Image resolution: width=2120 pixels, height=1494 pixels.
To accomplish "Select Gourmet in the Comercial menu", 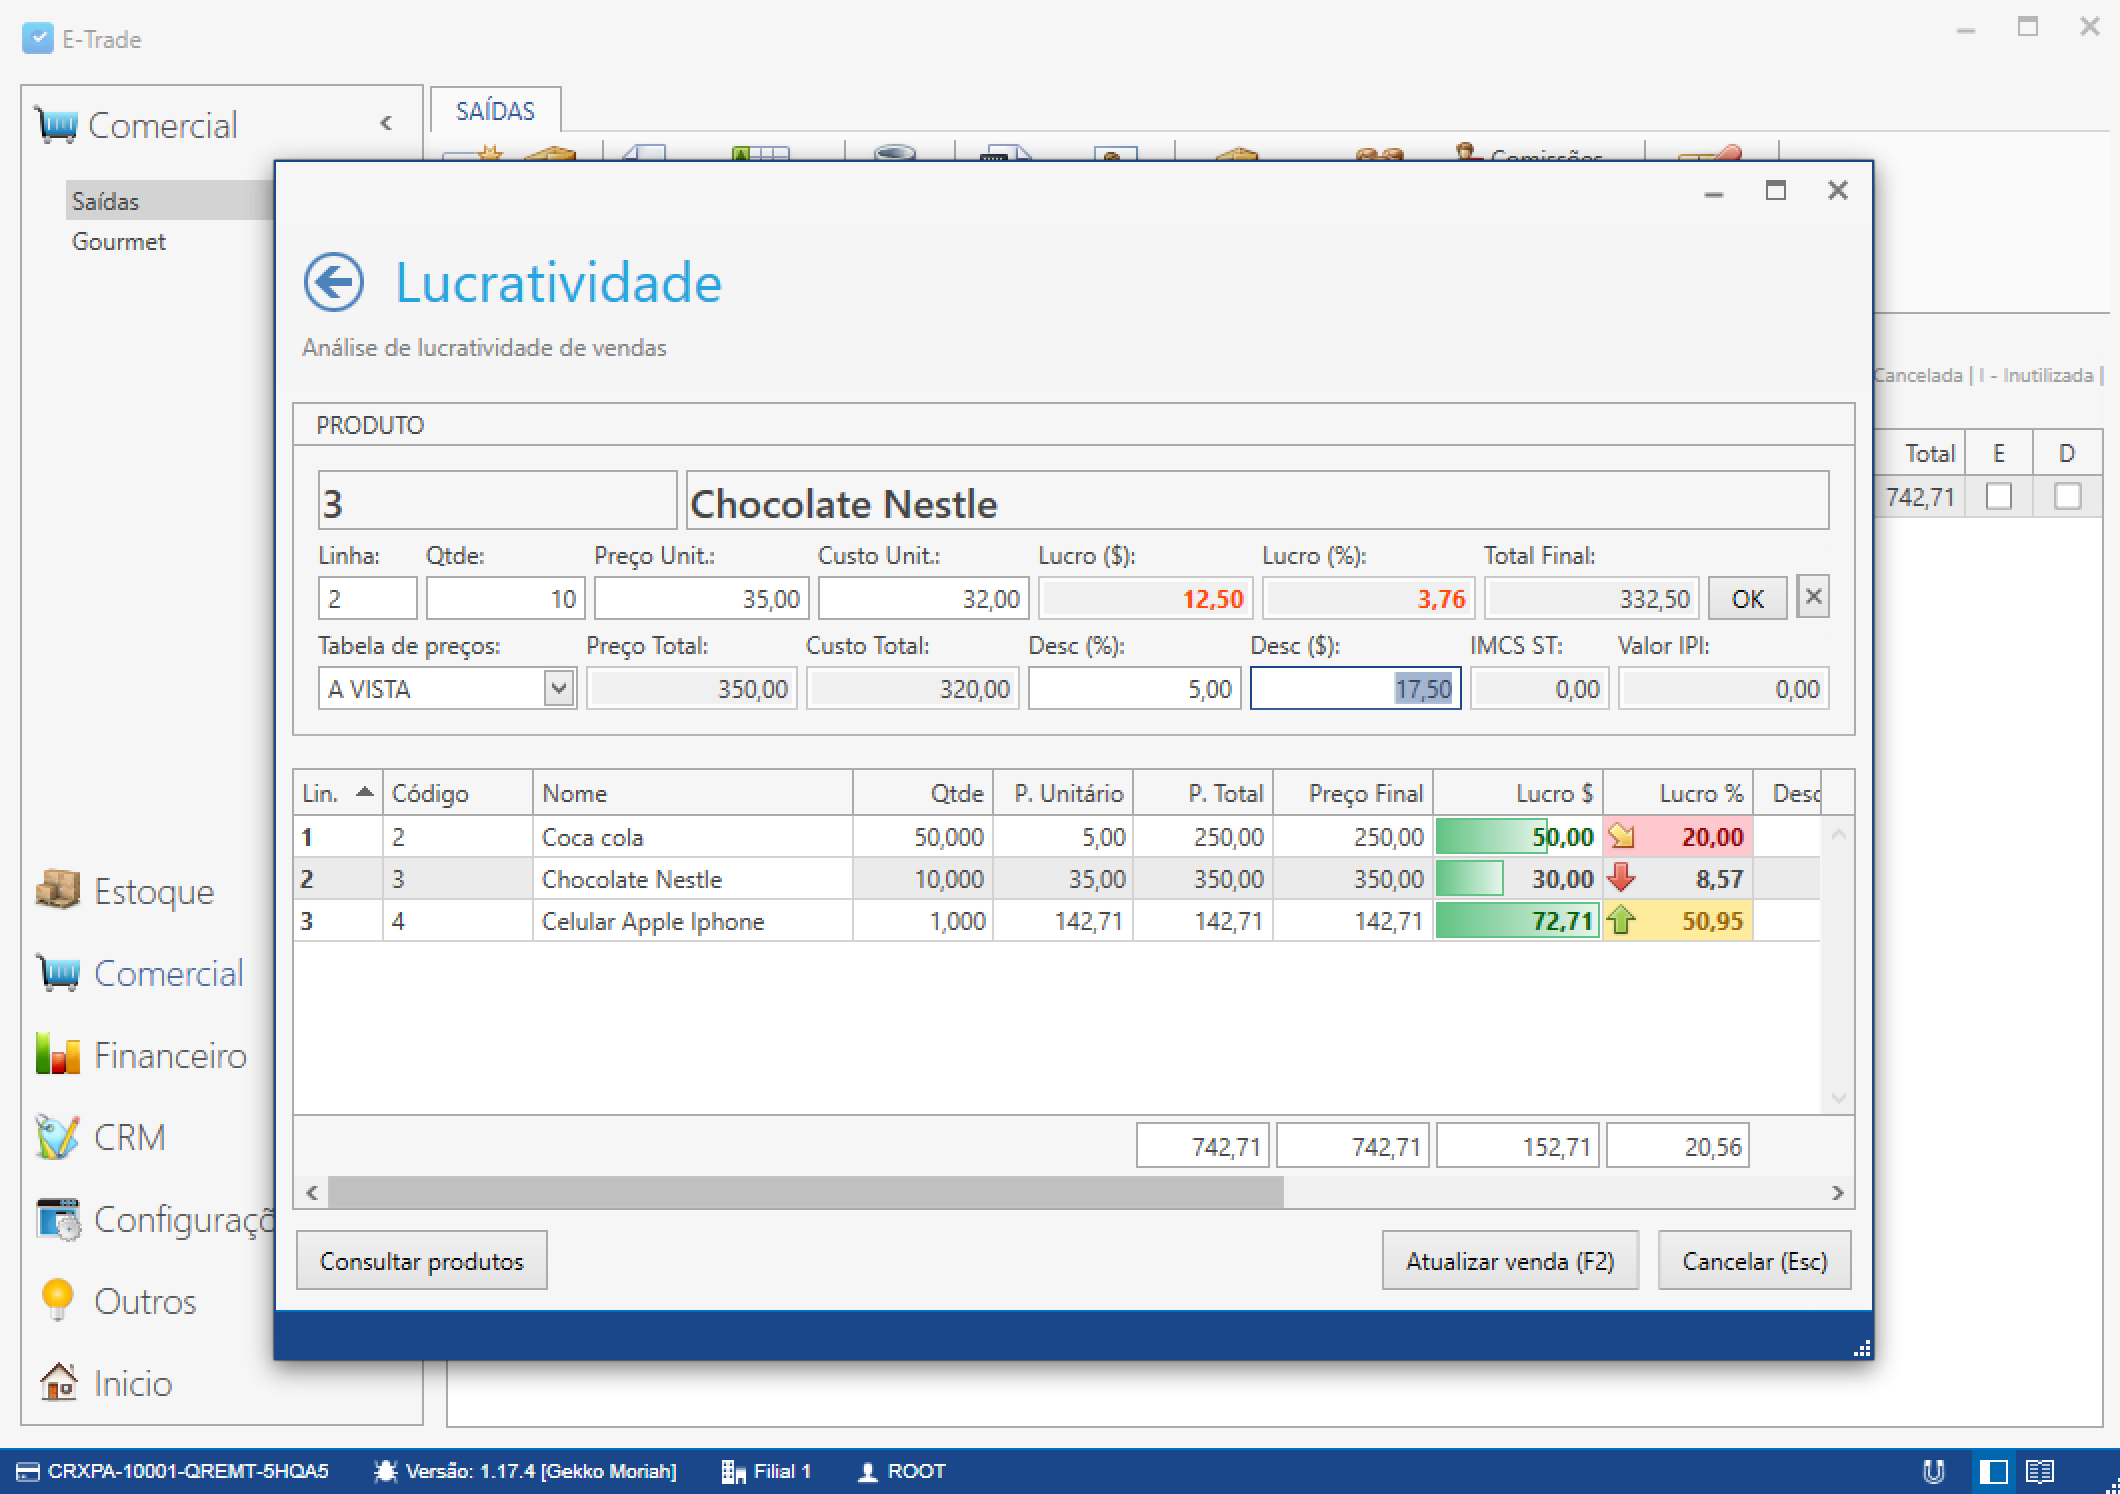I will (x=119, y=241).
